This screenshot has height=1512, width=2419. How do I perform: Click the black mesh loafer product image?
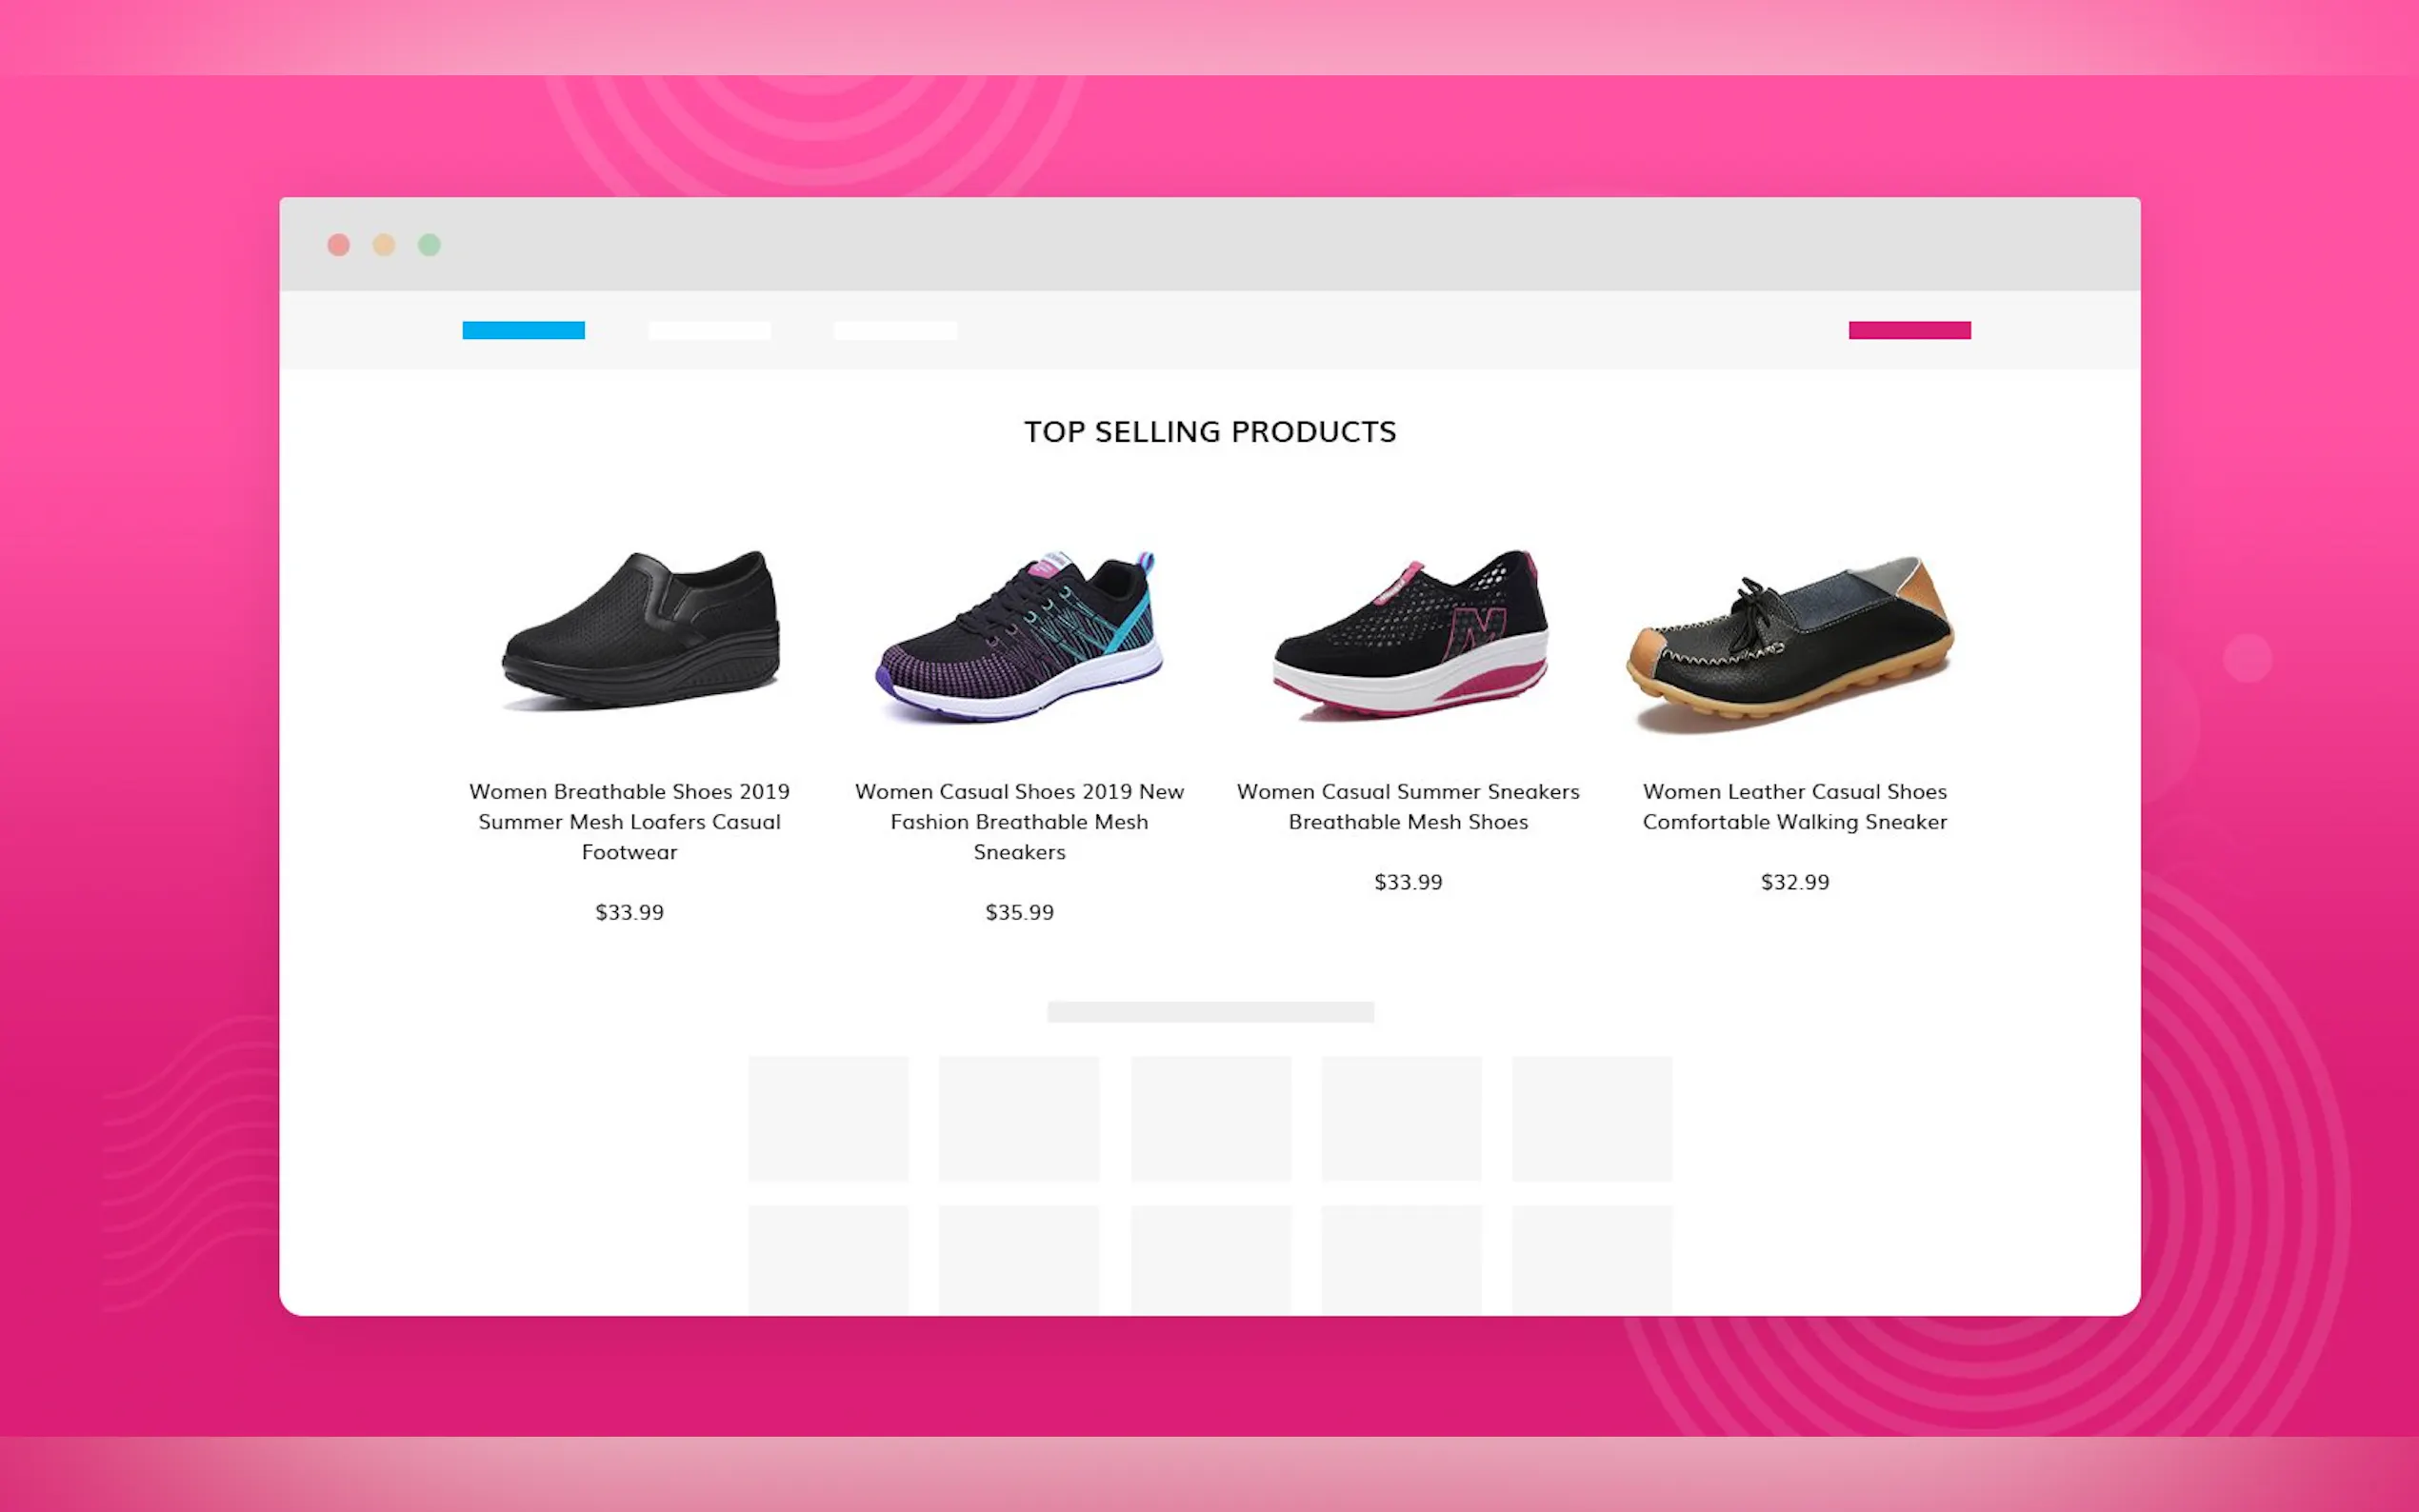pos(641,630)
